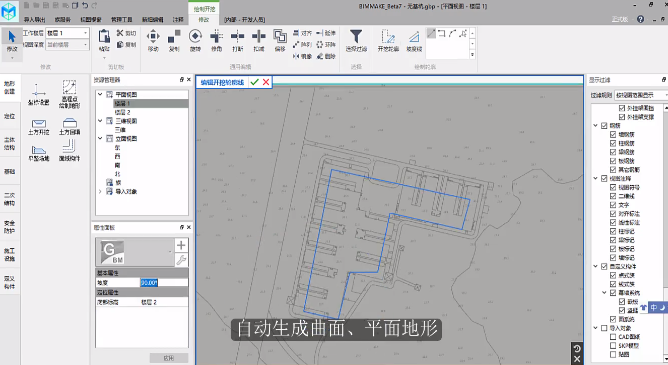This screenshot has width=668, height=365.
Task: Choose the straight line draw mode
Action: coord(431,33)
